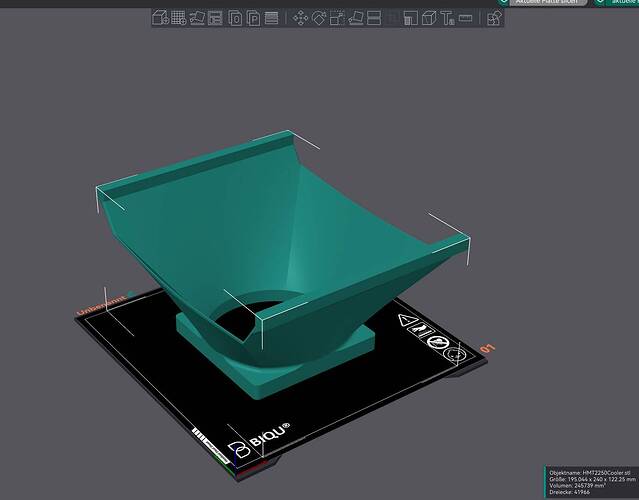Click the Größe dimensions info line
The image size is (639, 500).
point(592,479)
